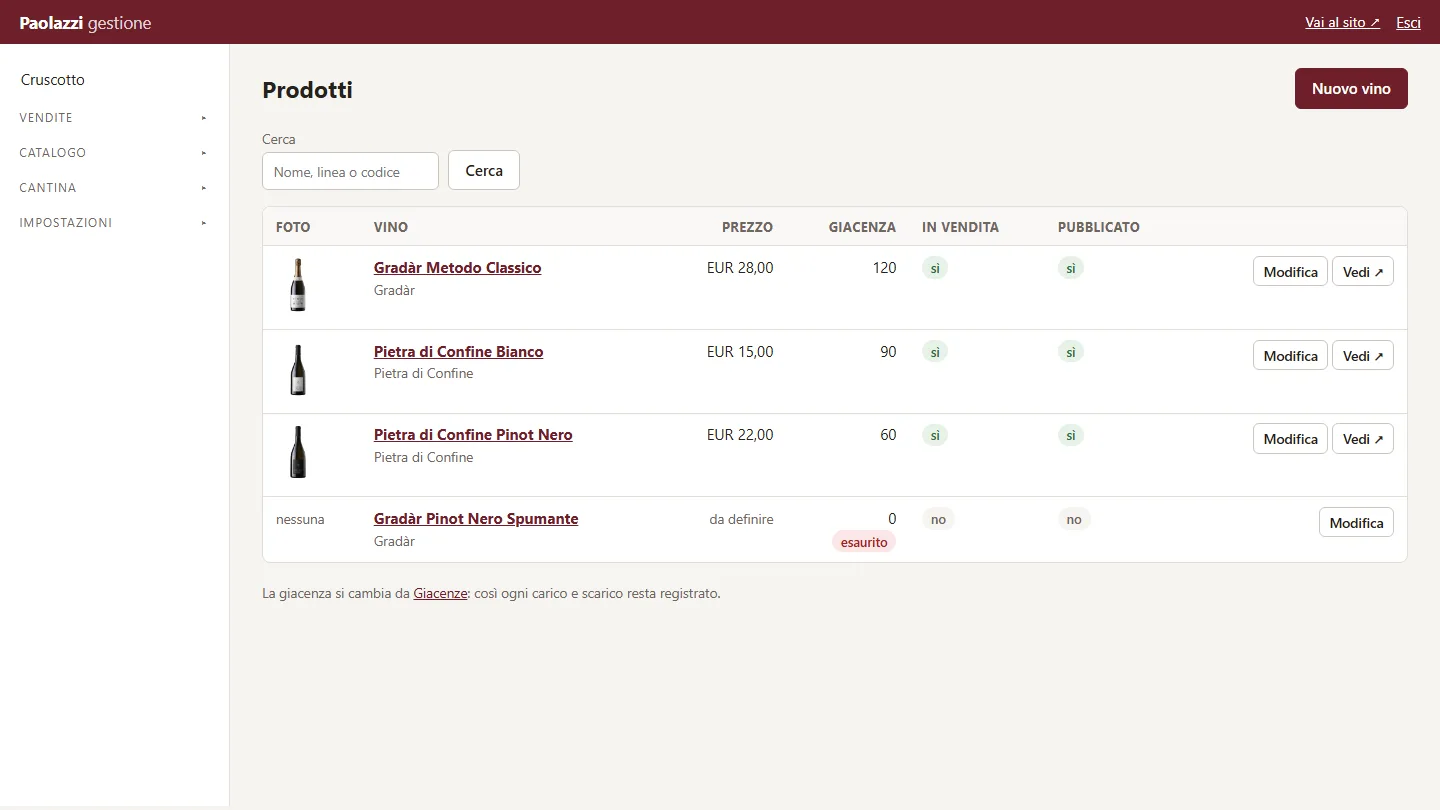Click the In vendita column header
This screenshot has width=1440, height=810.
pyautogui.click(x=960, y=227)
